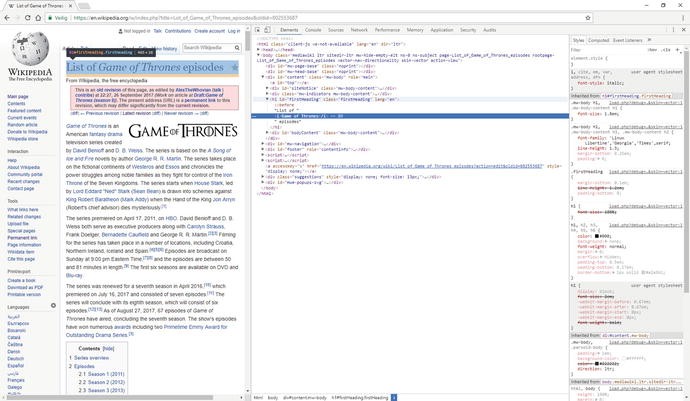Click the featured list star icon
This screenshot has height=401, width=690.
[235, 67]
